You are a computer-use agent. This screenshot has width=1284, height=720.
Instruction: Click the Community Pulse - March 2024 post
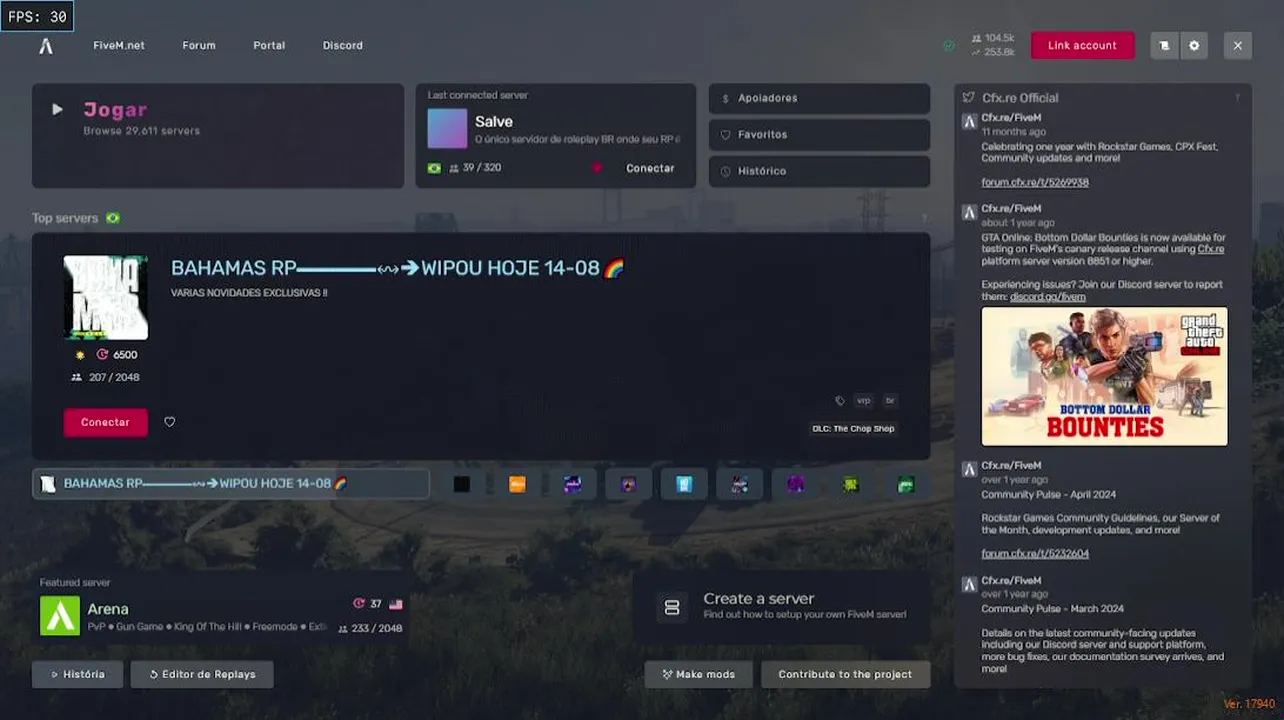[1052, 608]
